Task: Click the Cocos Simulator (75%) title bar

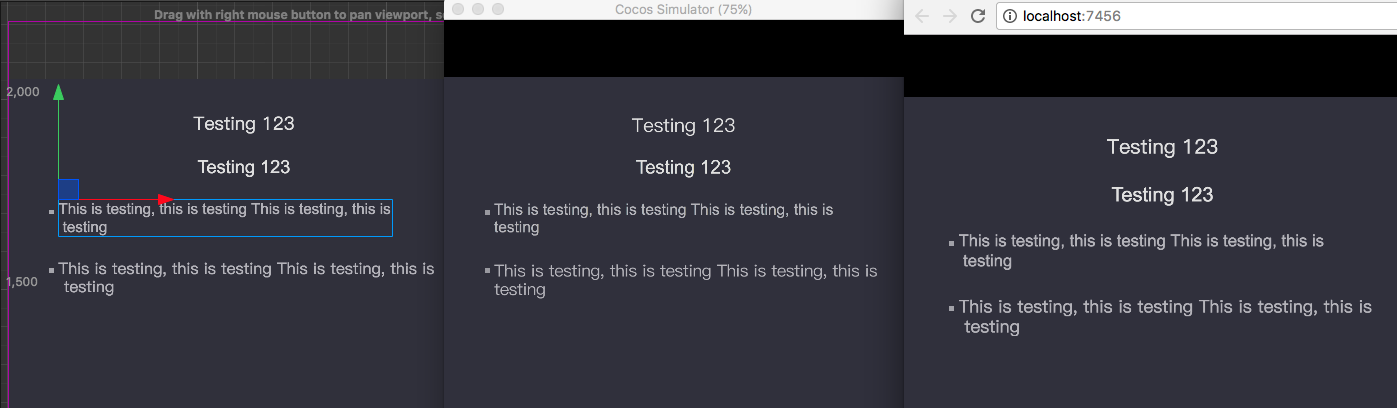Action: coord(683,9)
